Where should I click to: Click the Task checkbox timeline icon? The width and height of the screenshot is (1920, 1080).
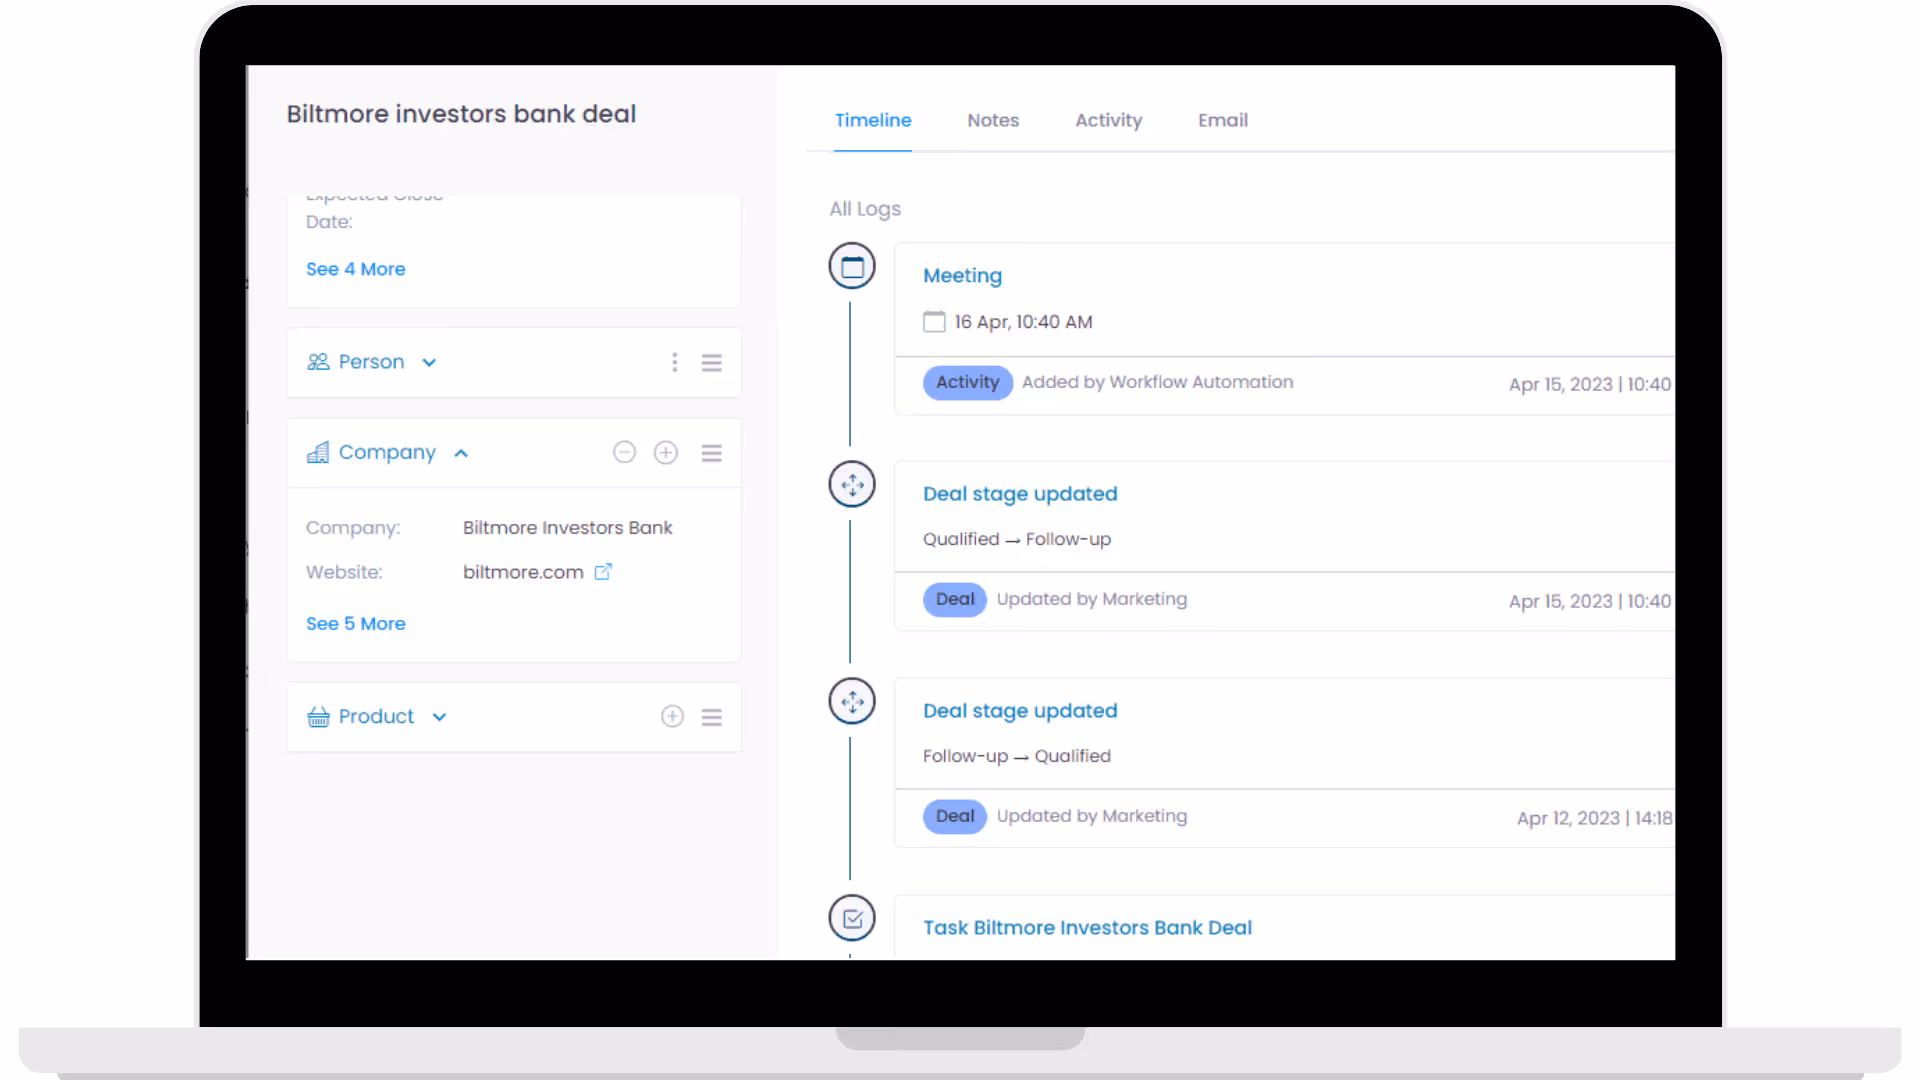pyautogui.click(x=852, y=919)
